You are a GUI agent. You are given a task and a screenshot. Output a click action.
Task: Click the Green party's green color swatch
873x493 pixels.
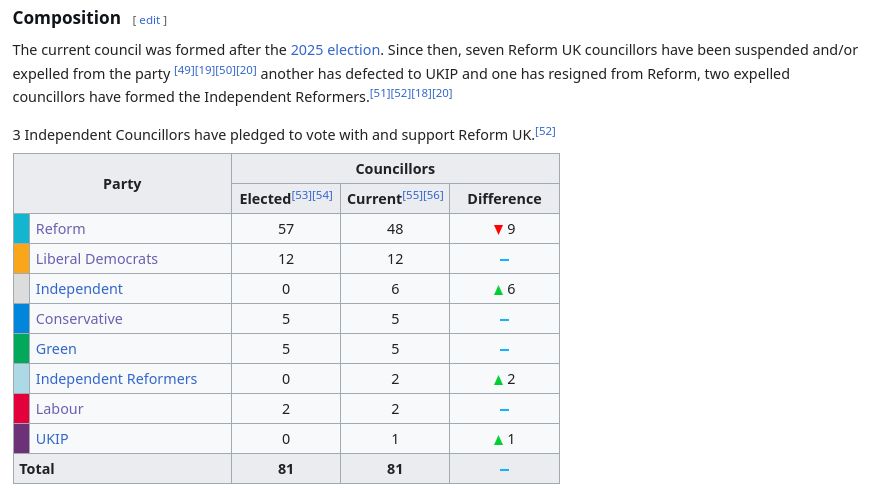tap(22, 349)
